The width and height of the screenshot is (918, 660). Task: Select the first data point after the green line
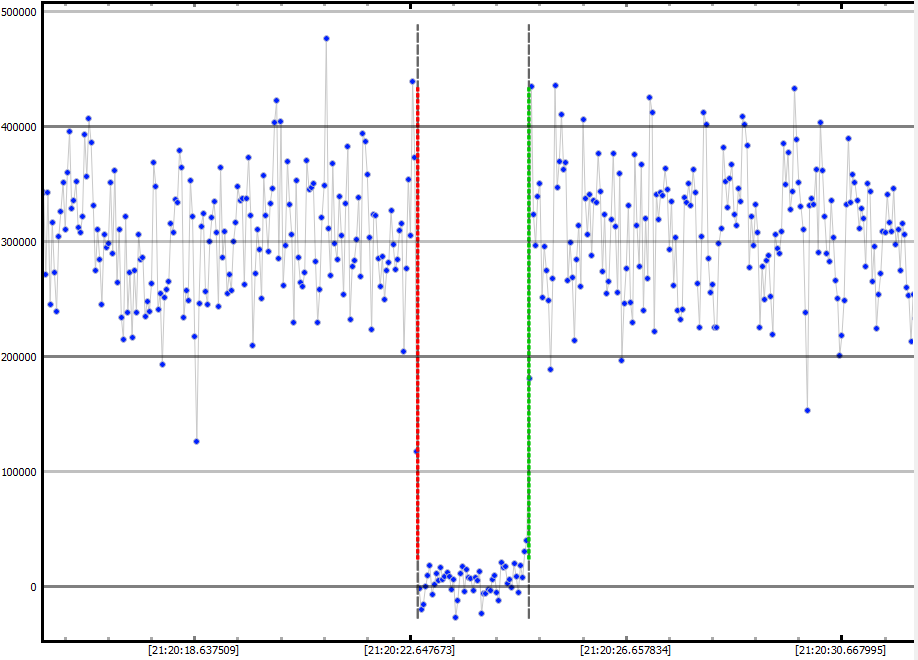[531, 86]
